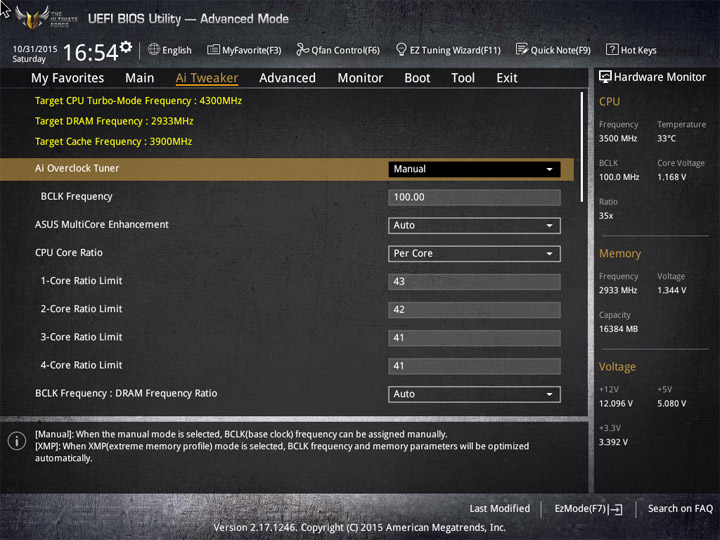The image size is (720, 540).
Task: Click the EzMode exit arrow icon
Action: click(x=616, y=509)
